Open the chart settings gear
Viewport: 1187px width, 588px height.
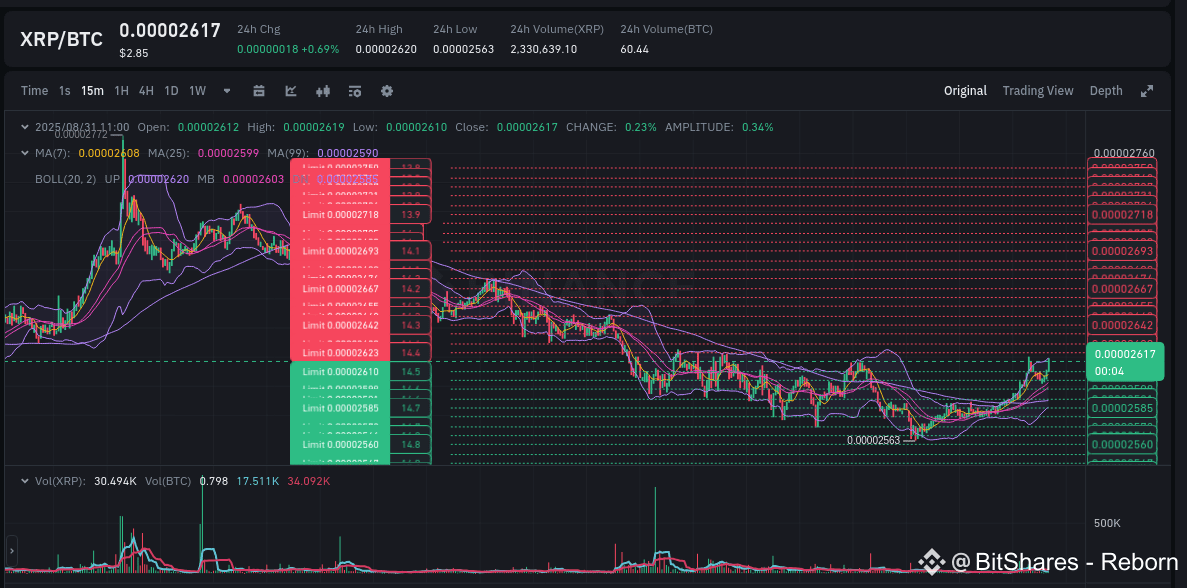point(387,91)
